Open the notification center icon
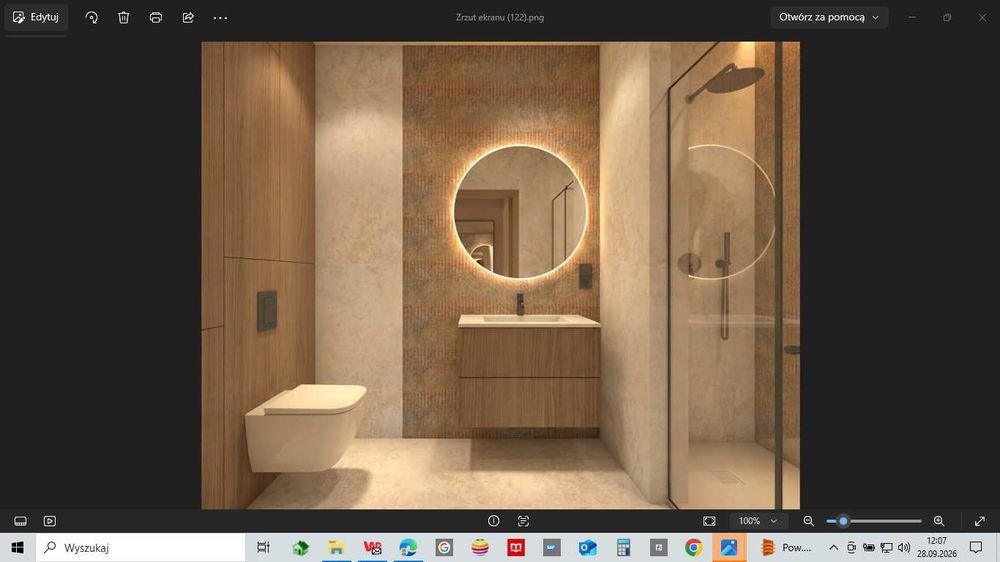The width and height of the screenshot is (1000, 562). (976, 547)
